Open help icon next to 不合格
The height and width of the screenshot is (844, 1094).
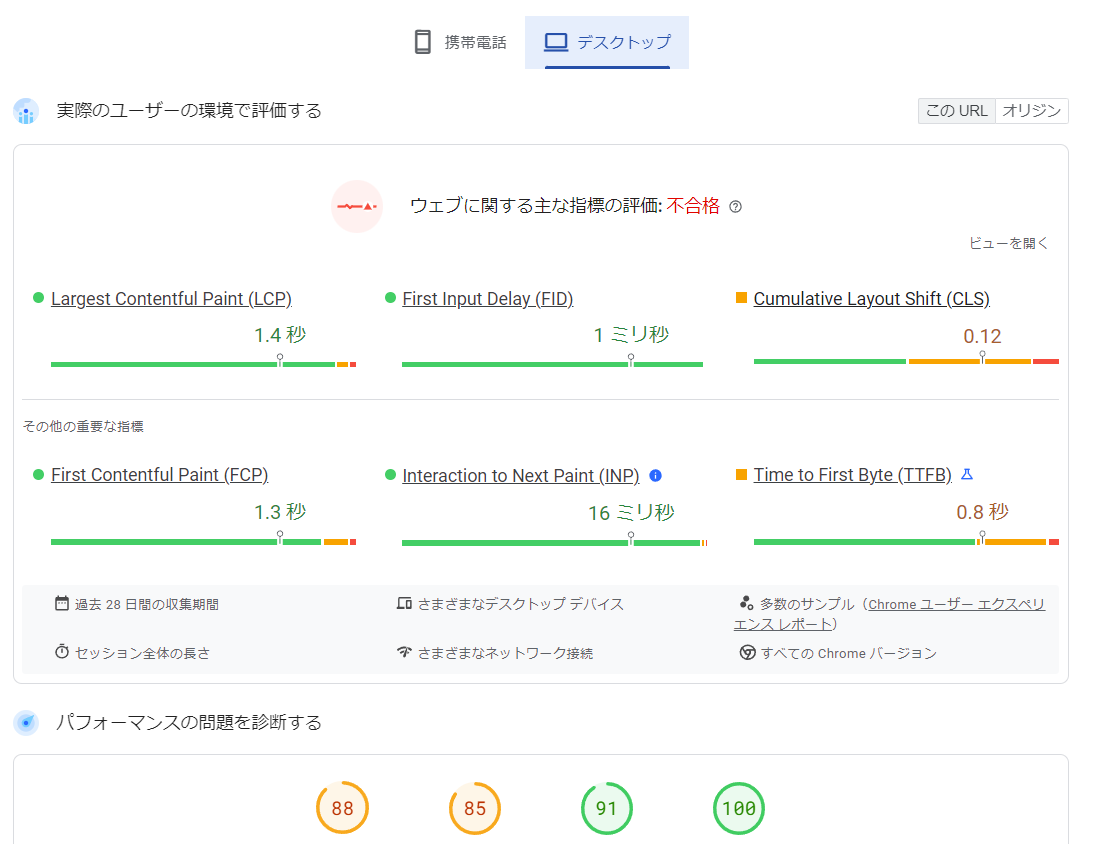point(735,206)
